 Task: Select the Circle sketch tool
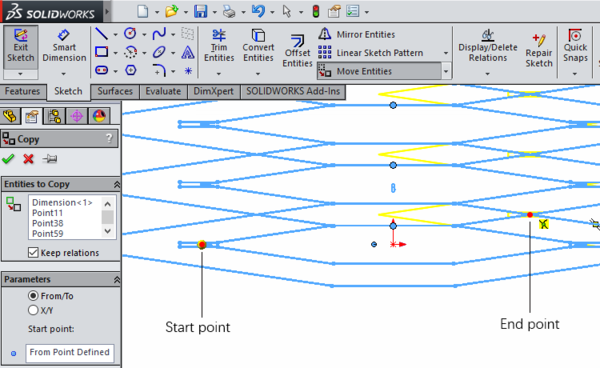[130, 34]
